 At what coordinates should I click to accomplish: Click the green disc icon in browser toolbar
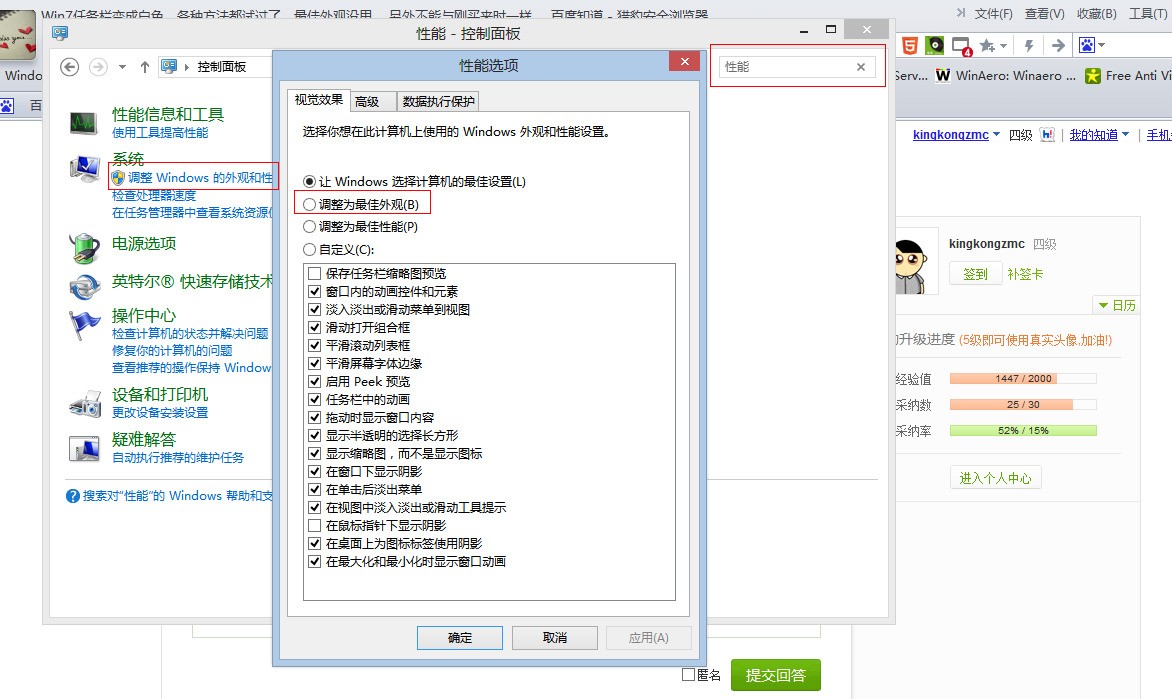pos(934,46)
